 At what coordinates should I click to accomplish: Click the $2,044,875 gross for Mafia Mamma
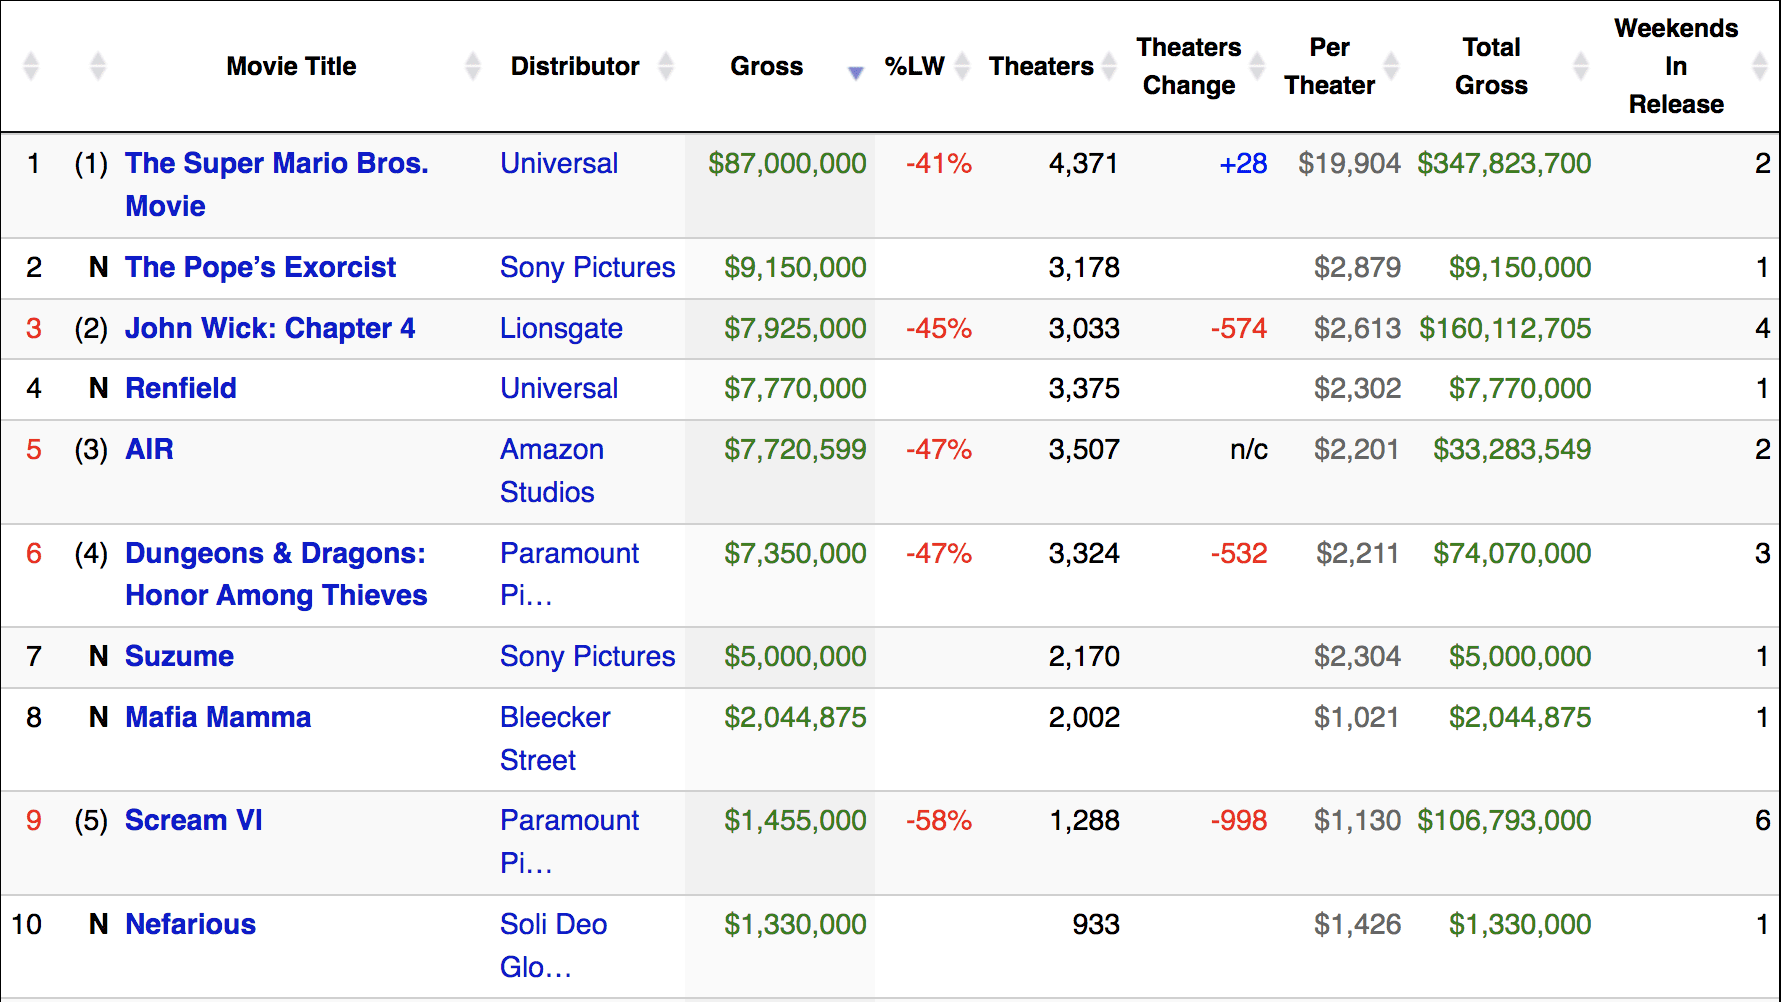point(795,717)
